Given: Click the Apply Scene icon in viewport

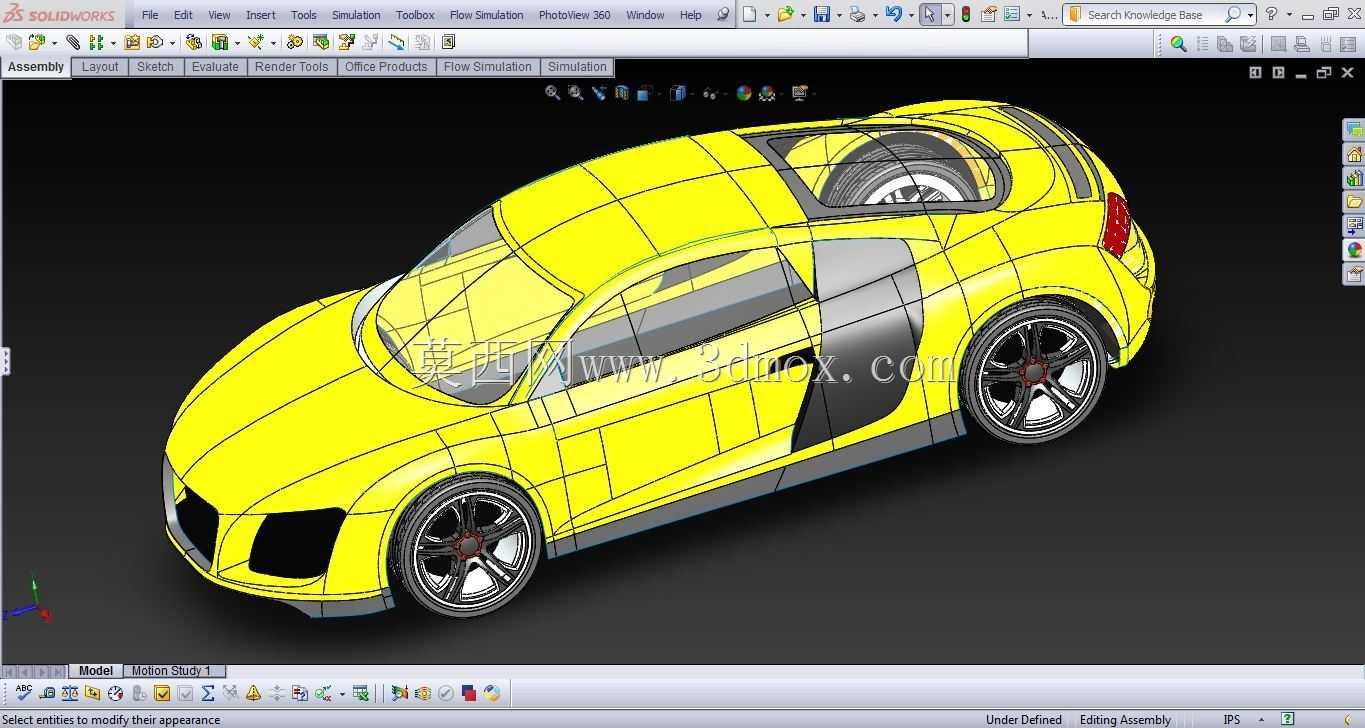Looking at the screenshot, I should (767, 92).
